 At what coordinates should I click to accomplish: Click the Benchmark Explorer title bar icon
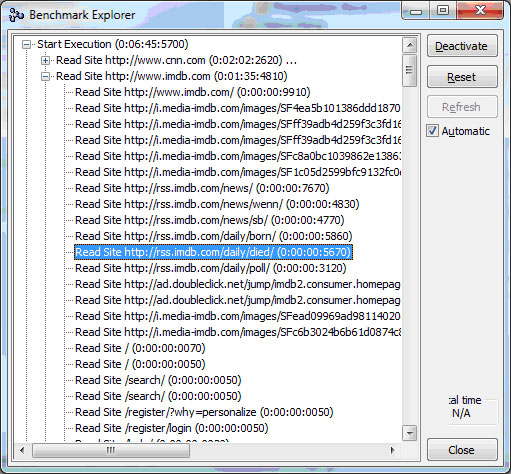16,15
